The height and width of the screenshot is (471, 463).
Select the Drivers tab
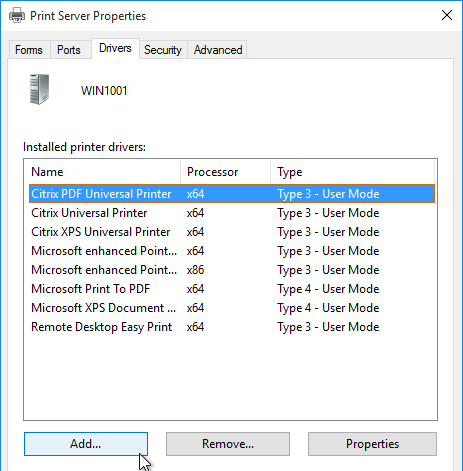[x=115, y=48]
